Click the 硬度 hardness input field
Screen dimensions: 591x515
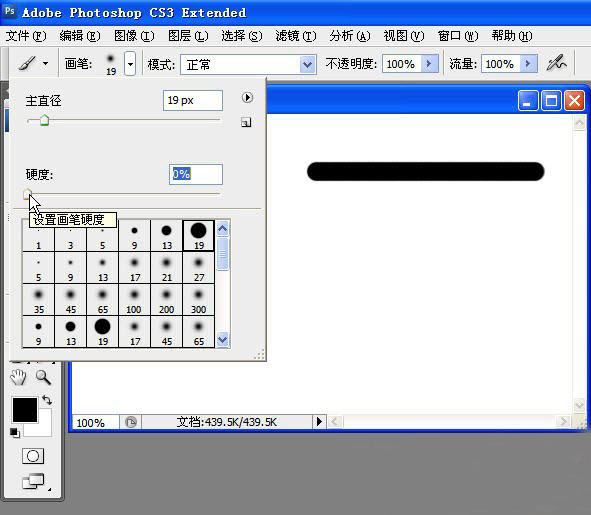196,174
